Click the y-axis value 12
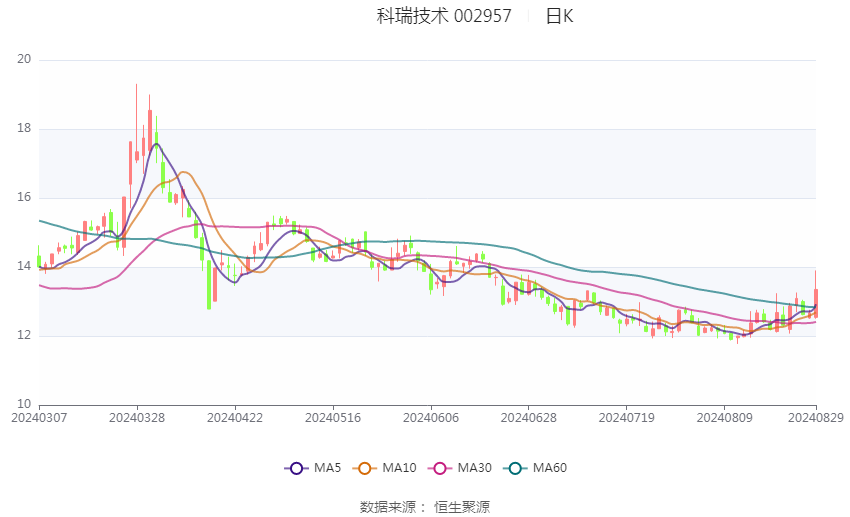850x517 pixels. pos(24,335)
